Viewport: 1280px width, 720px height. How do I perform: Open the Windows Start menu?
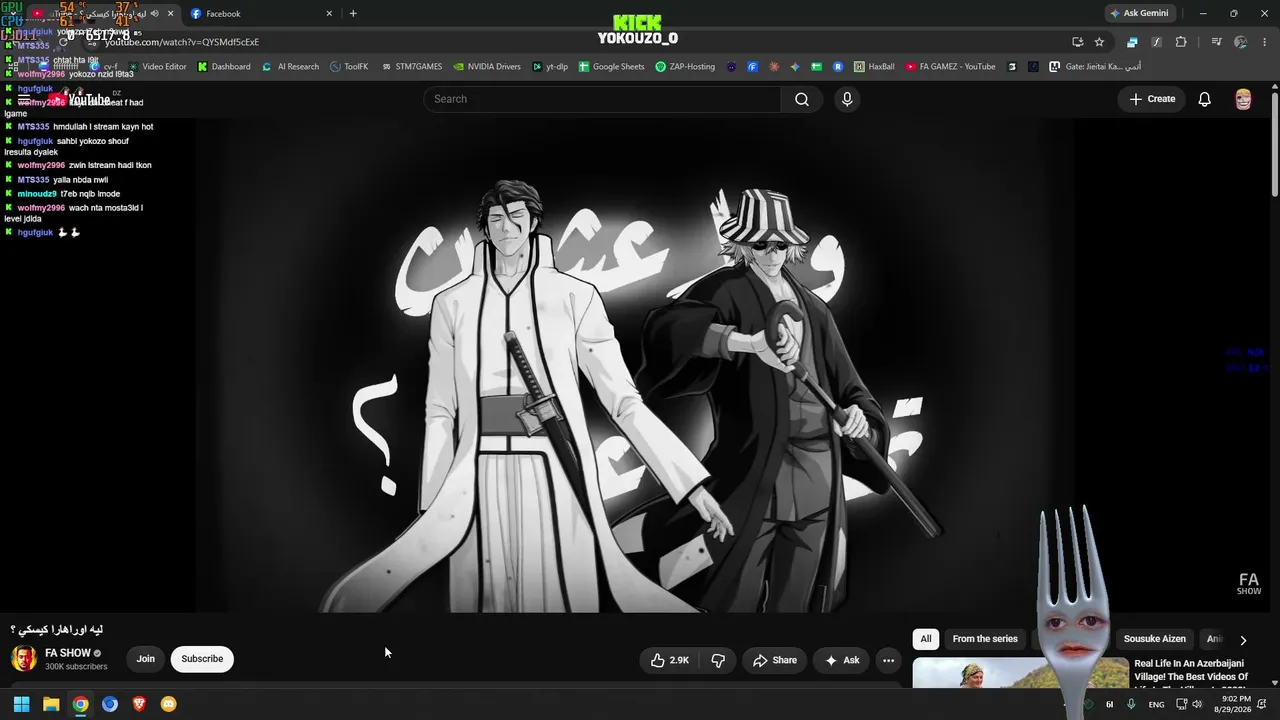click(21, 704)
